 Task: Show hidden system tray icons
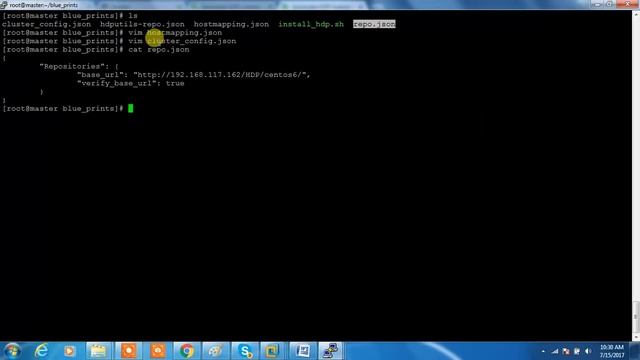(x=543, y=351)
